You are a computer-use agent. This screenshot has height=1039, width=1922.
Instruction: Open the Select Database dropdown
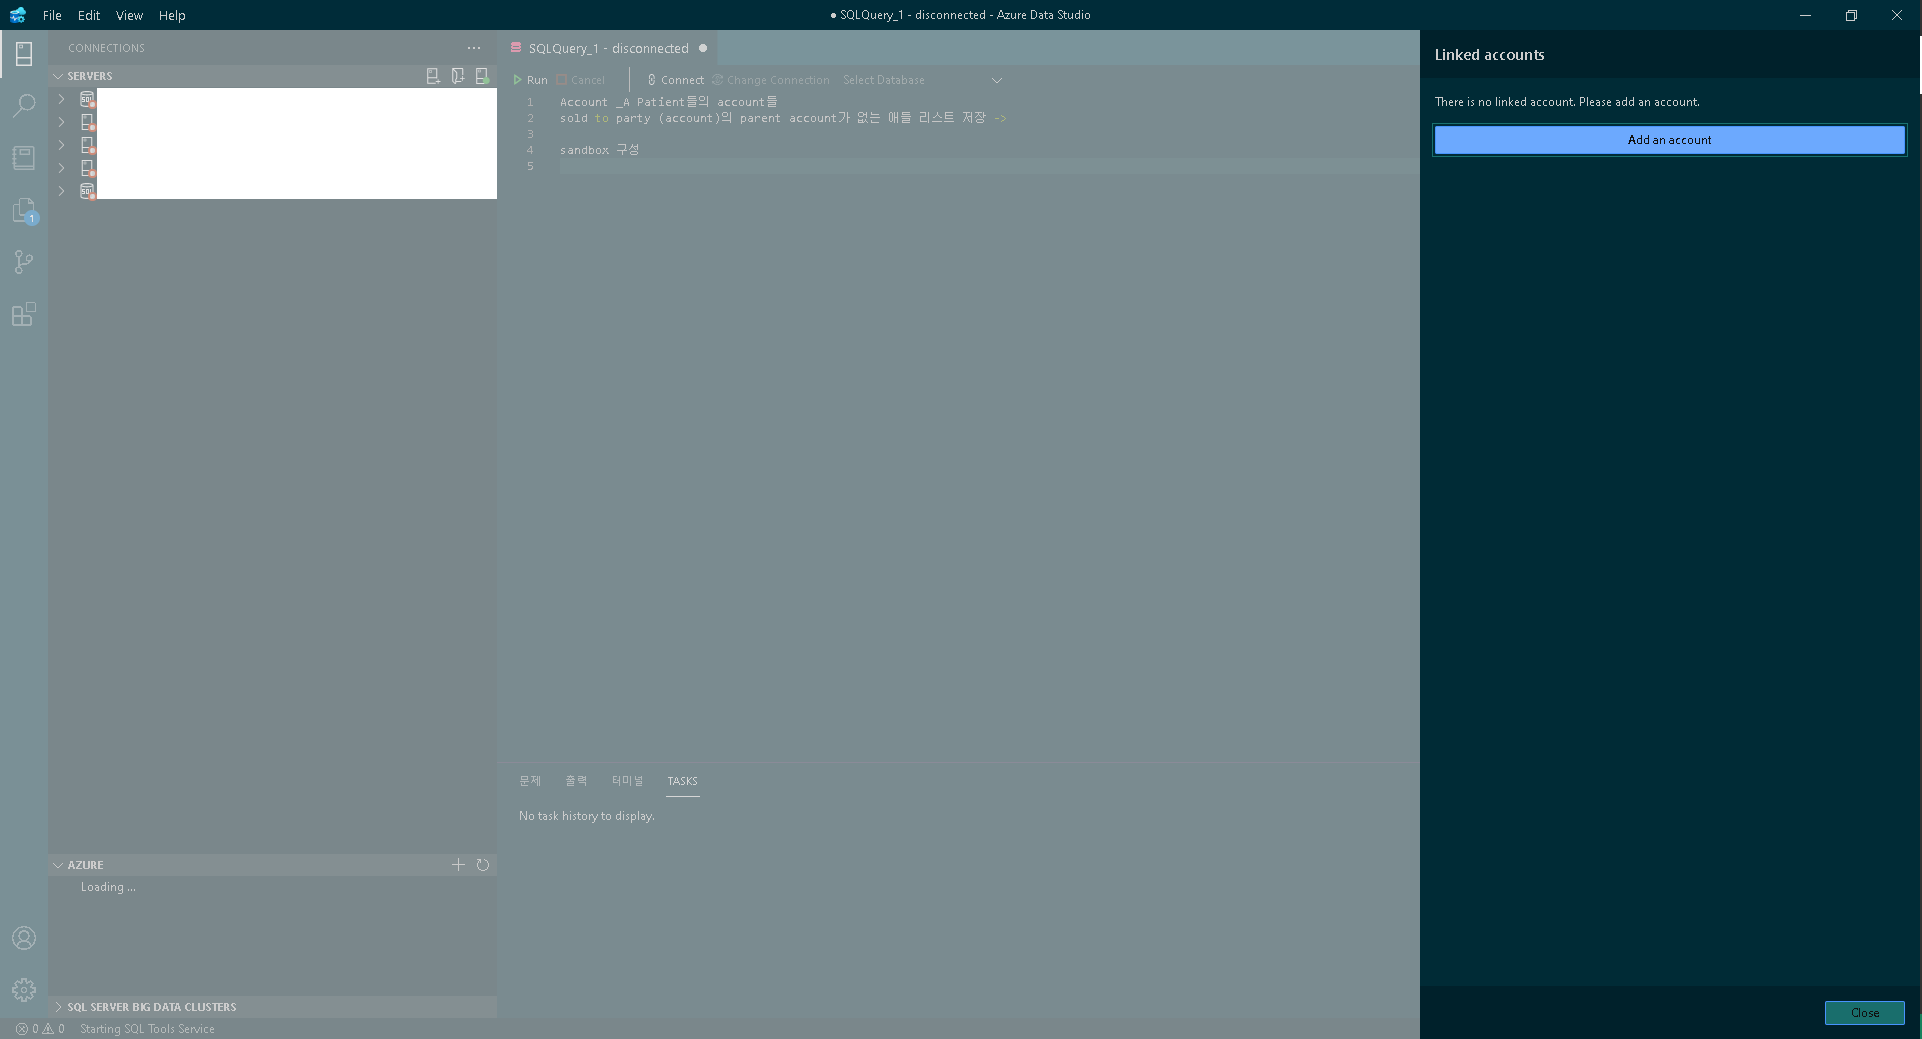922,80
